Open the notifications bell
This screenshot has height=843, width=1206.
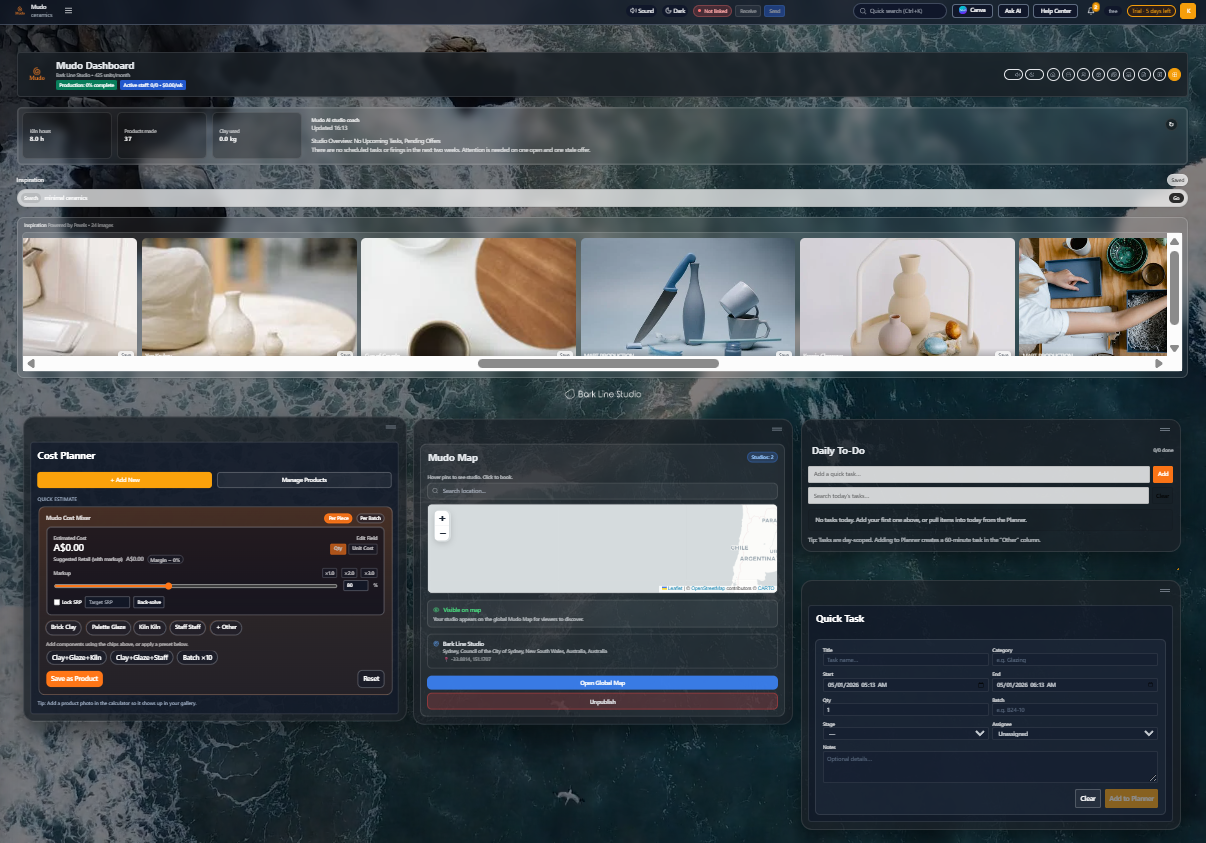[1089, 11]
